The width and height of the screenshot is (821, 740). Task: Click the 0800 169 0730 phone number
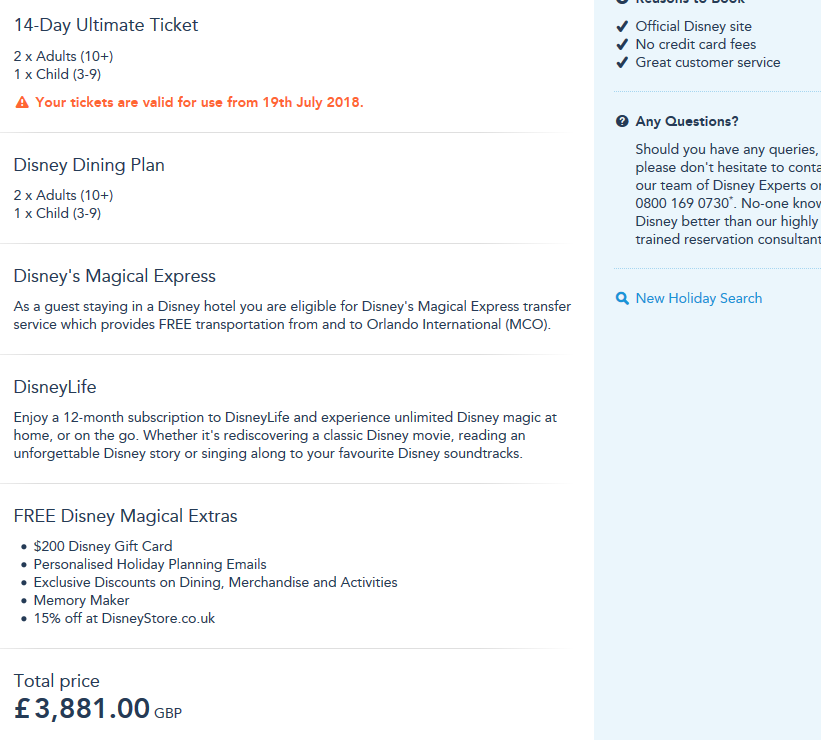[x=677, y=203]
